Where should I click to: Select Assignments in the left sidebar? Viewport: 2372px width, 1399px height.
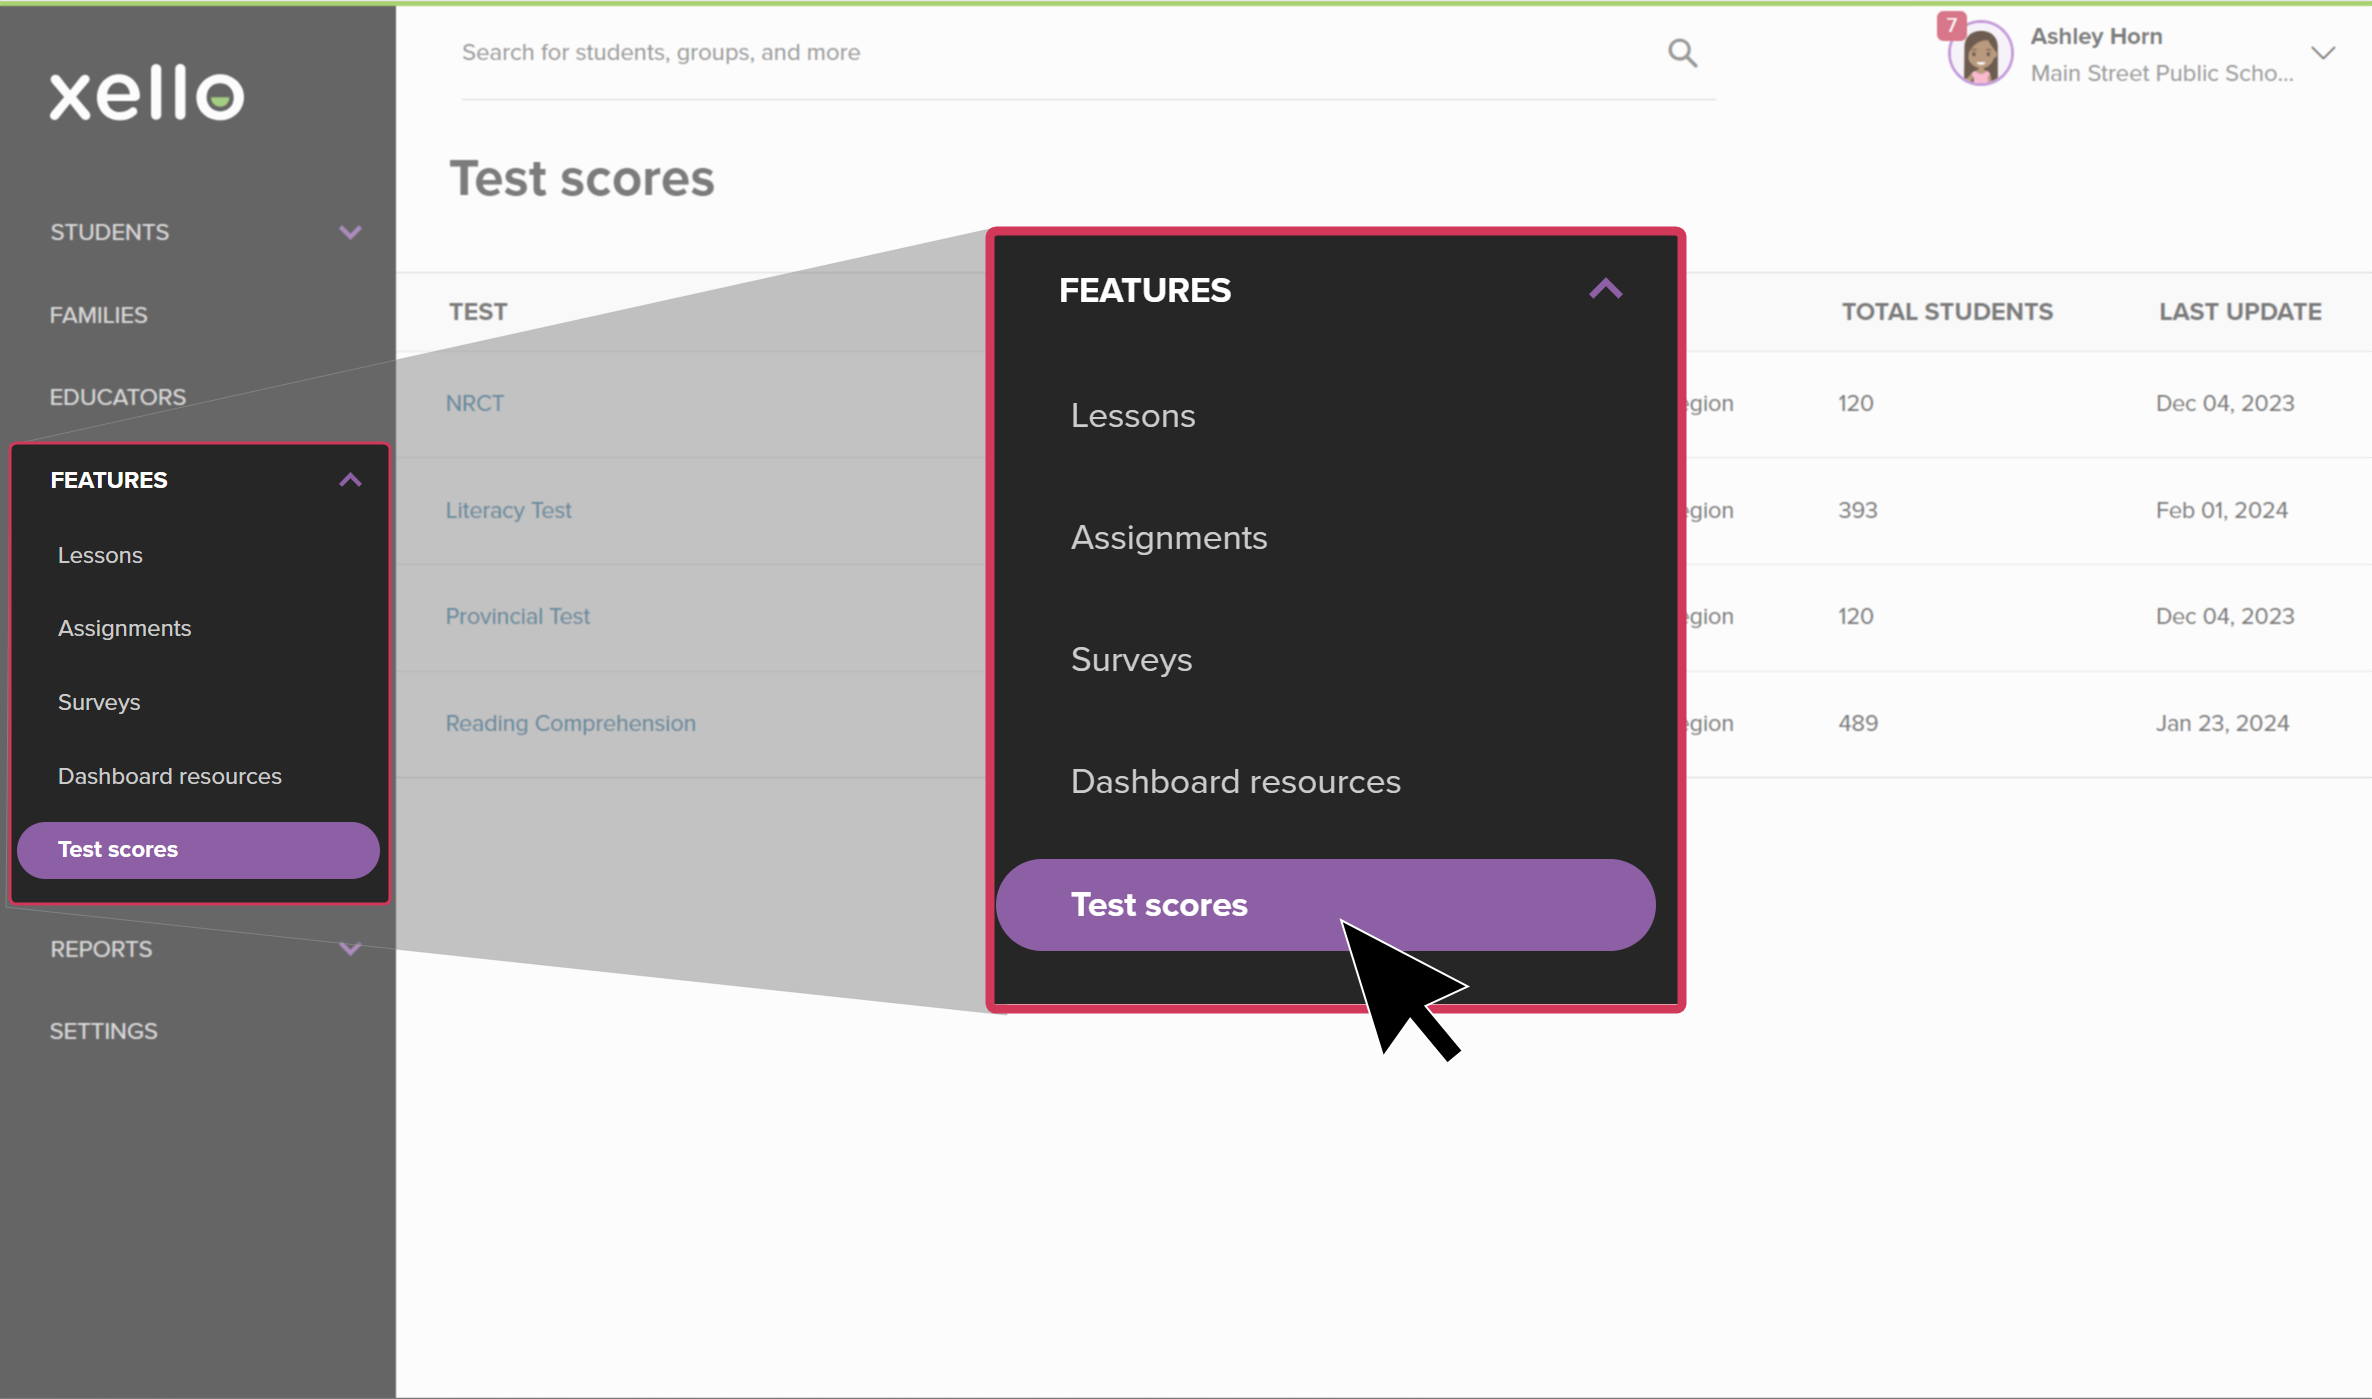tap(124, 628)
